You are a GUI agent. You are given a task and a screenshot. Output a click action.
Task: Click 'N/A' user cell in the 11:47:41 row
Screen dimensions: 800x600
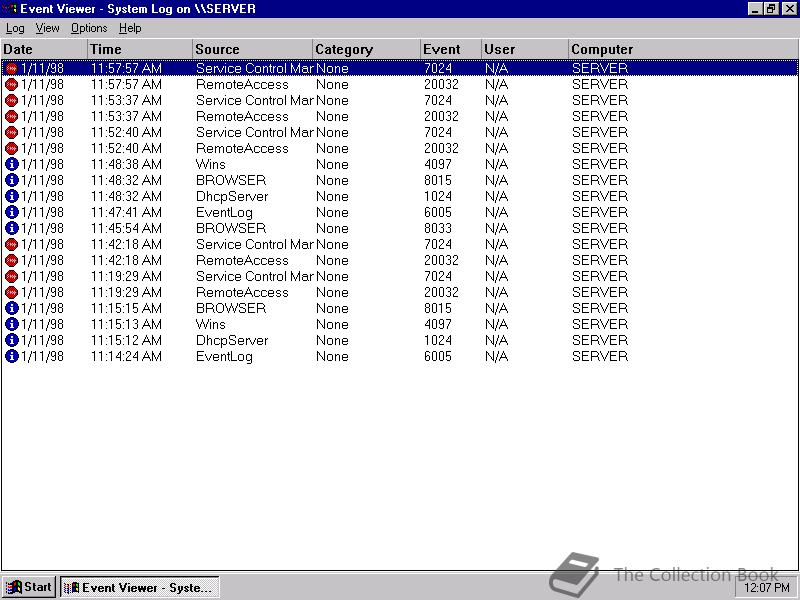(x=496, y=212)
